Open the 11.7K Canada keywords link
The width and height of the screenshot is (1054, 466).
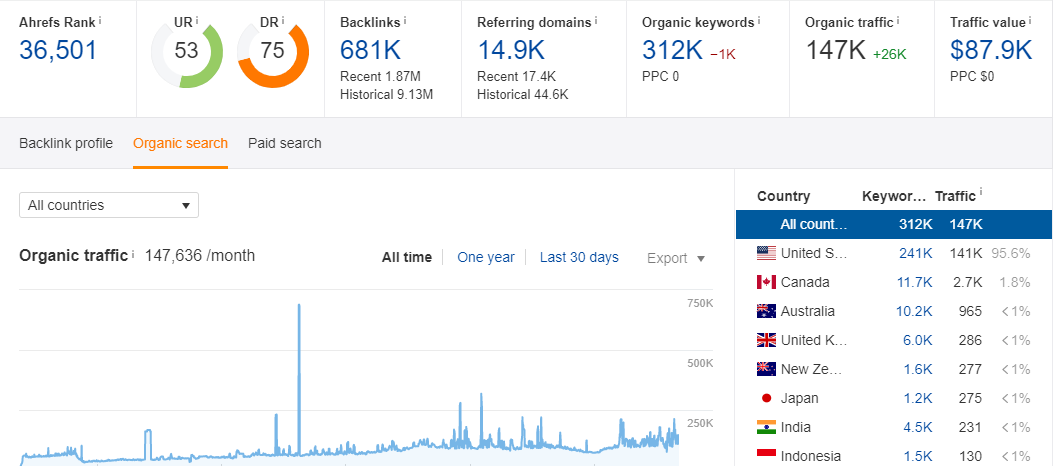click(915, 282)
